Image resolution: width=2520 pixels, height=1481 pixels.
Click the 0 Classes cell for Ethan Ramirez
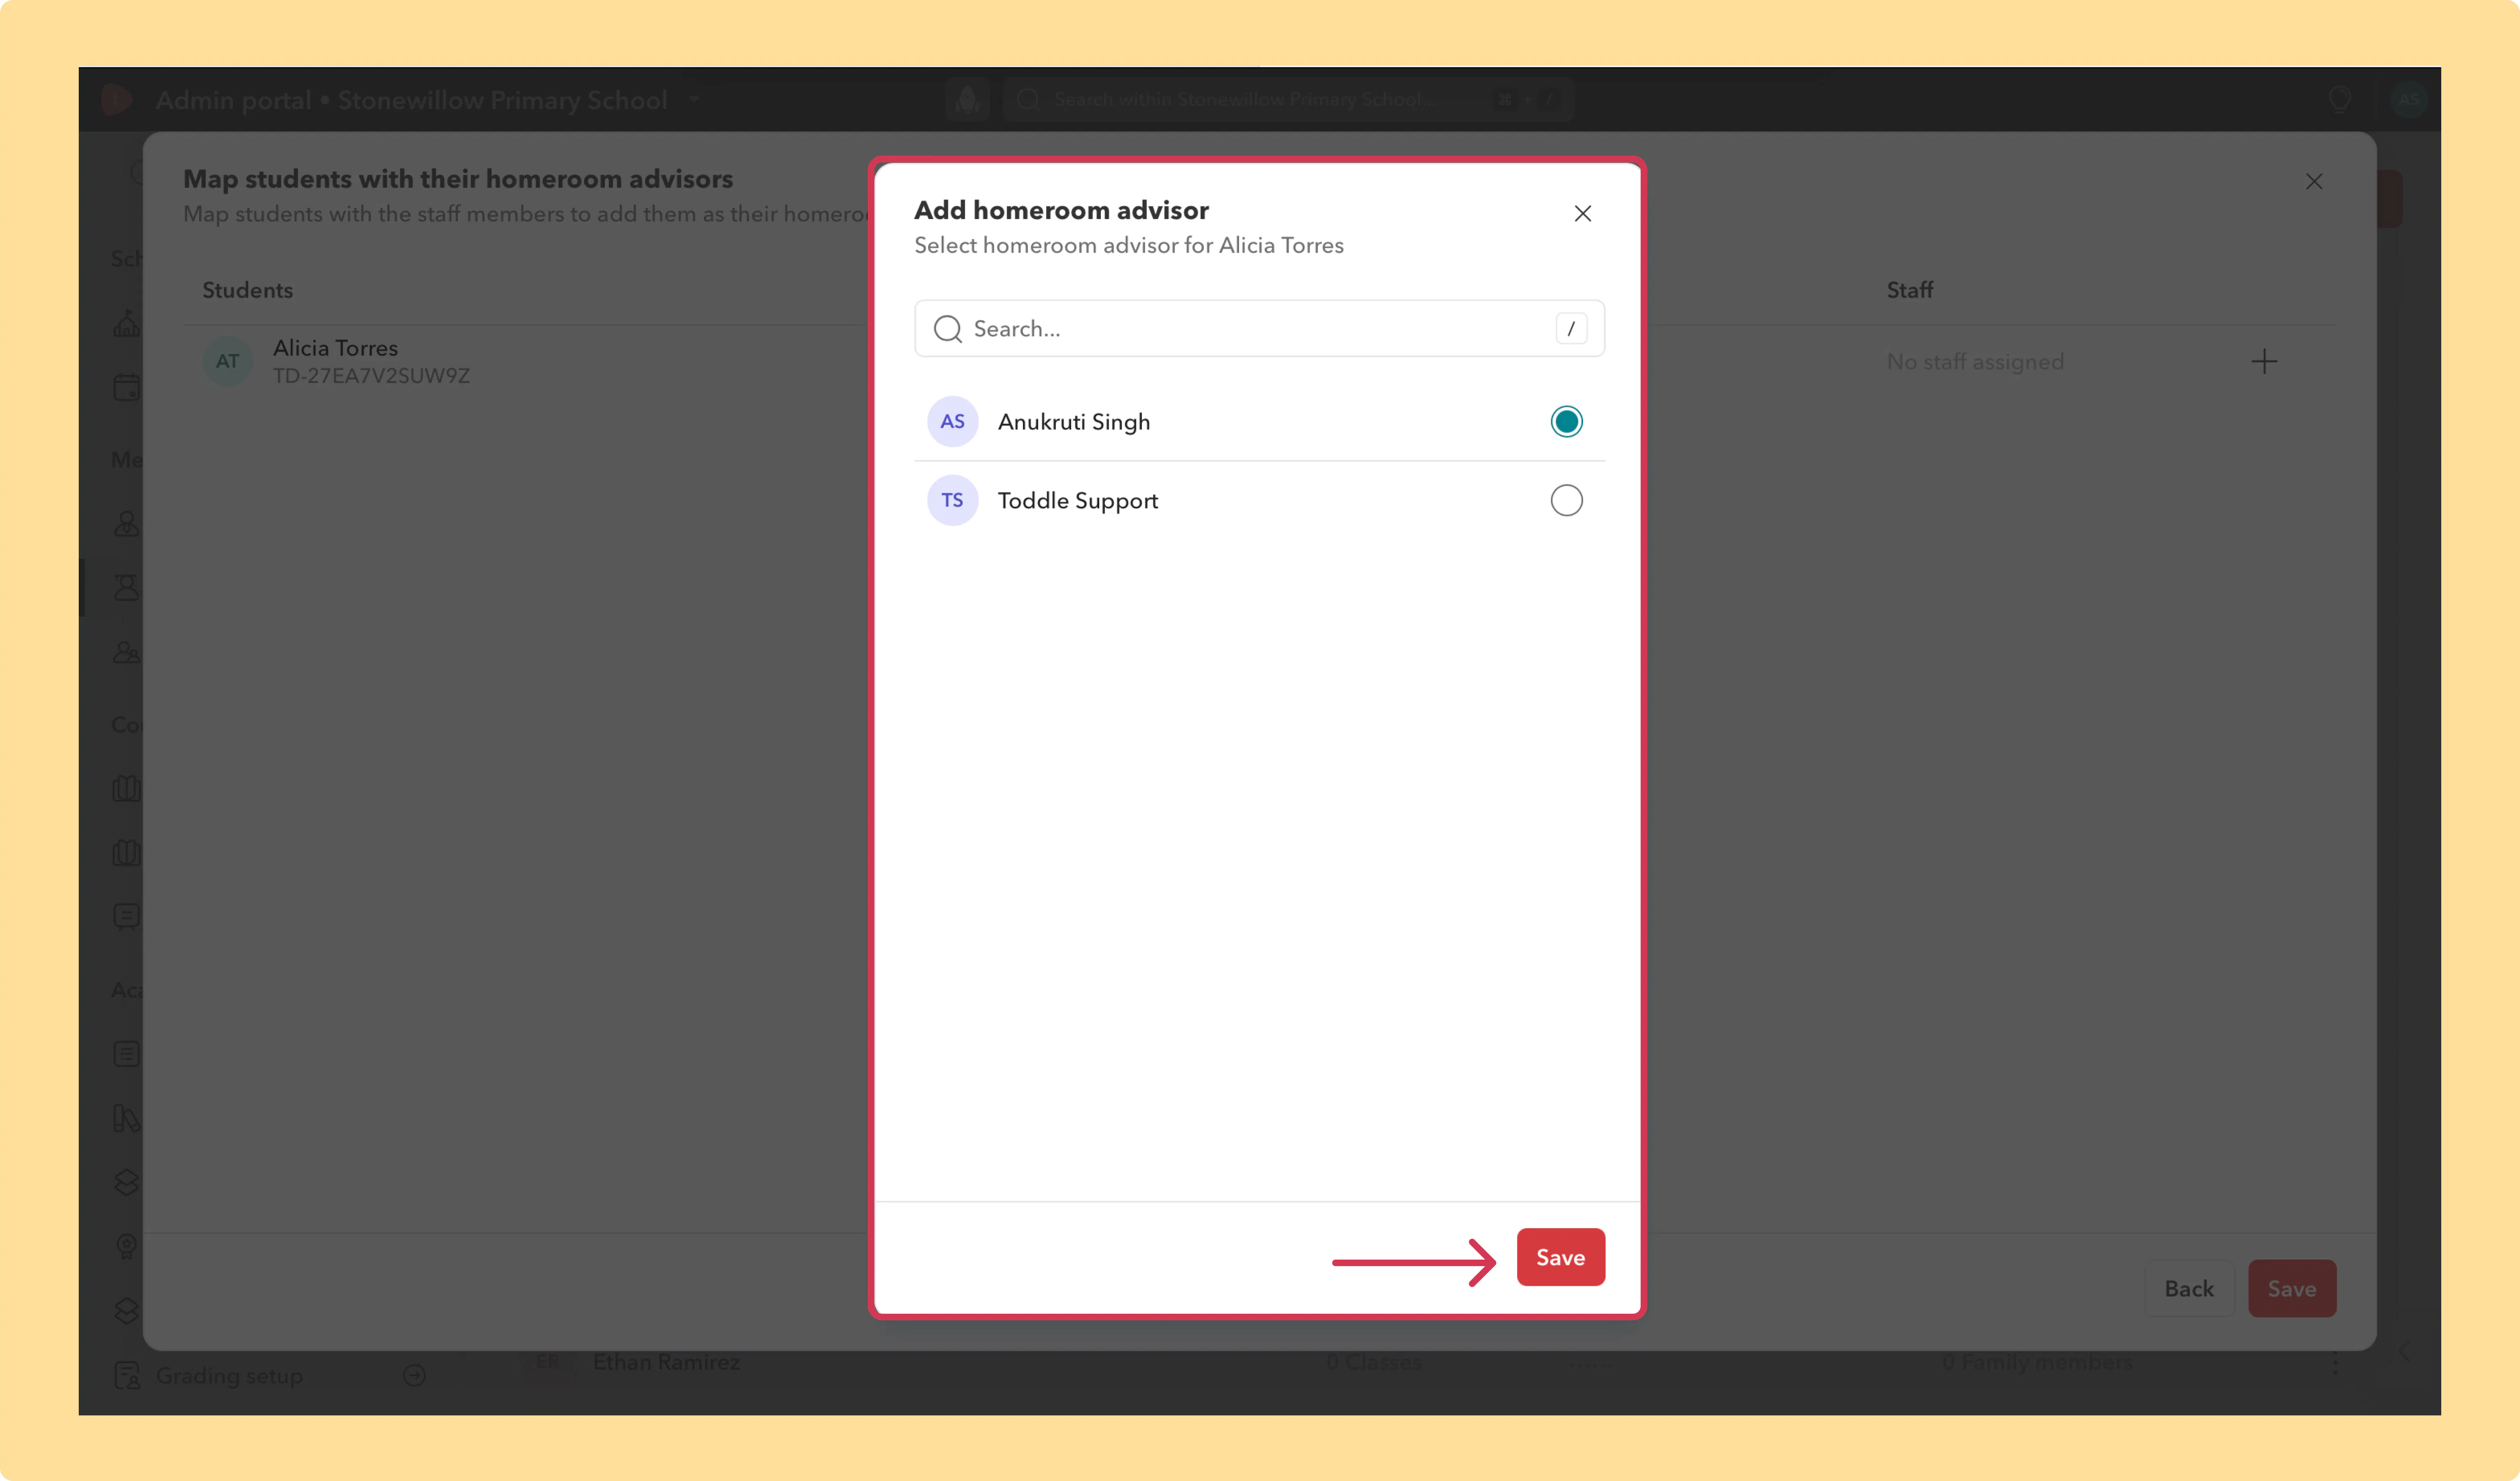[1373, 1362]
